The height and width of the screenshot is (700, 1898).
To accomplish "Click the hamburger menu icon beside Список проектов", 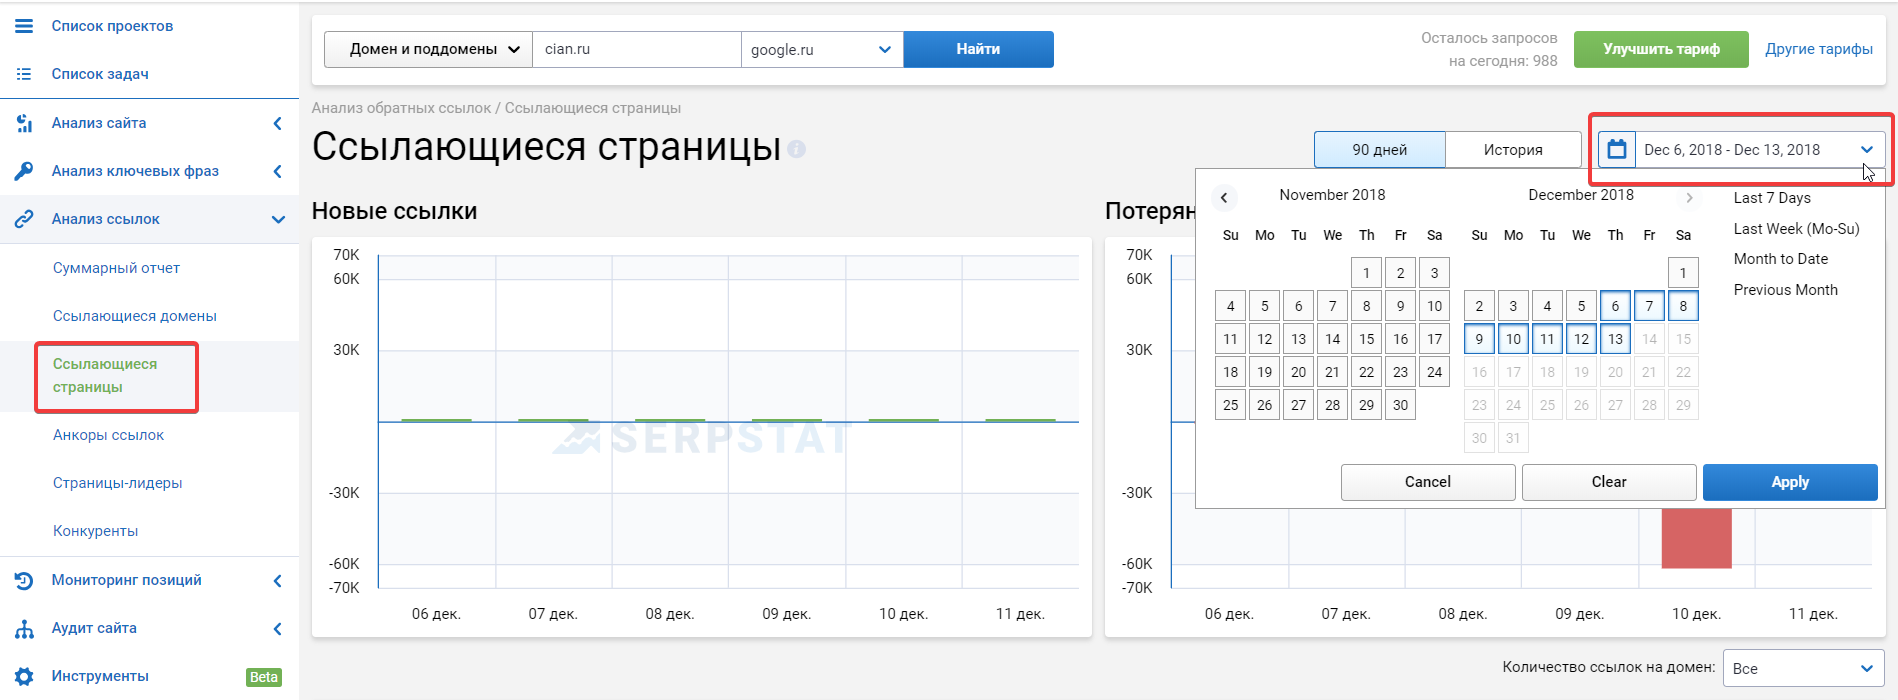I will click(24, 26).
